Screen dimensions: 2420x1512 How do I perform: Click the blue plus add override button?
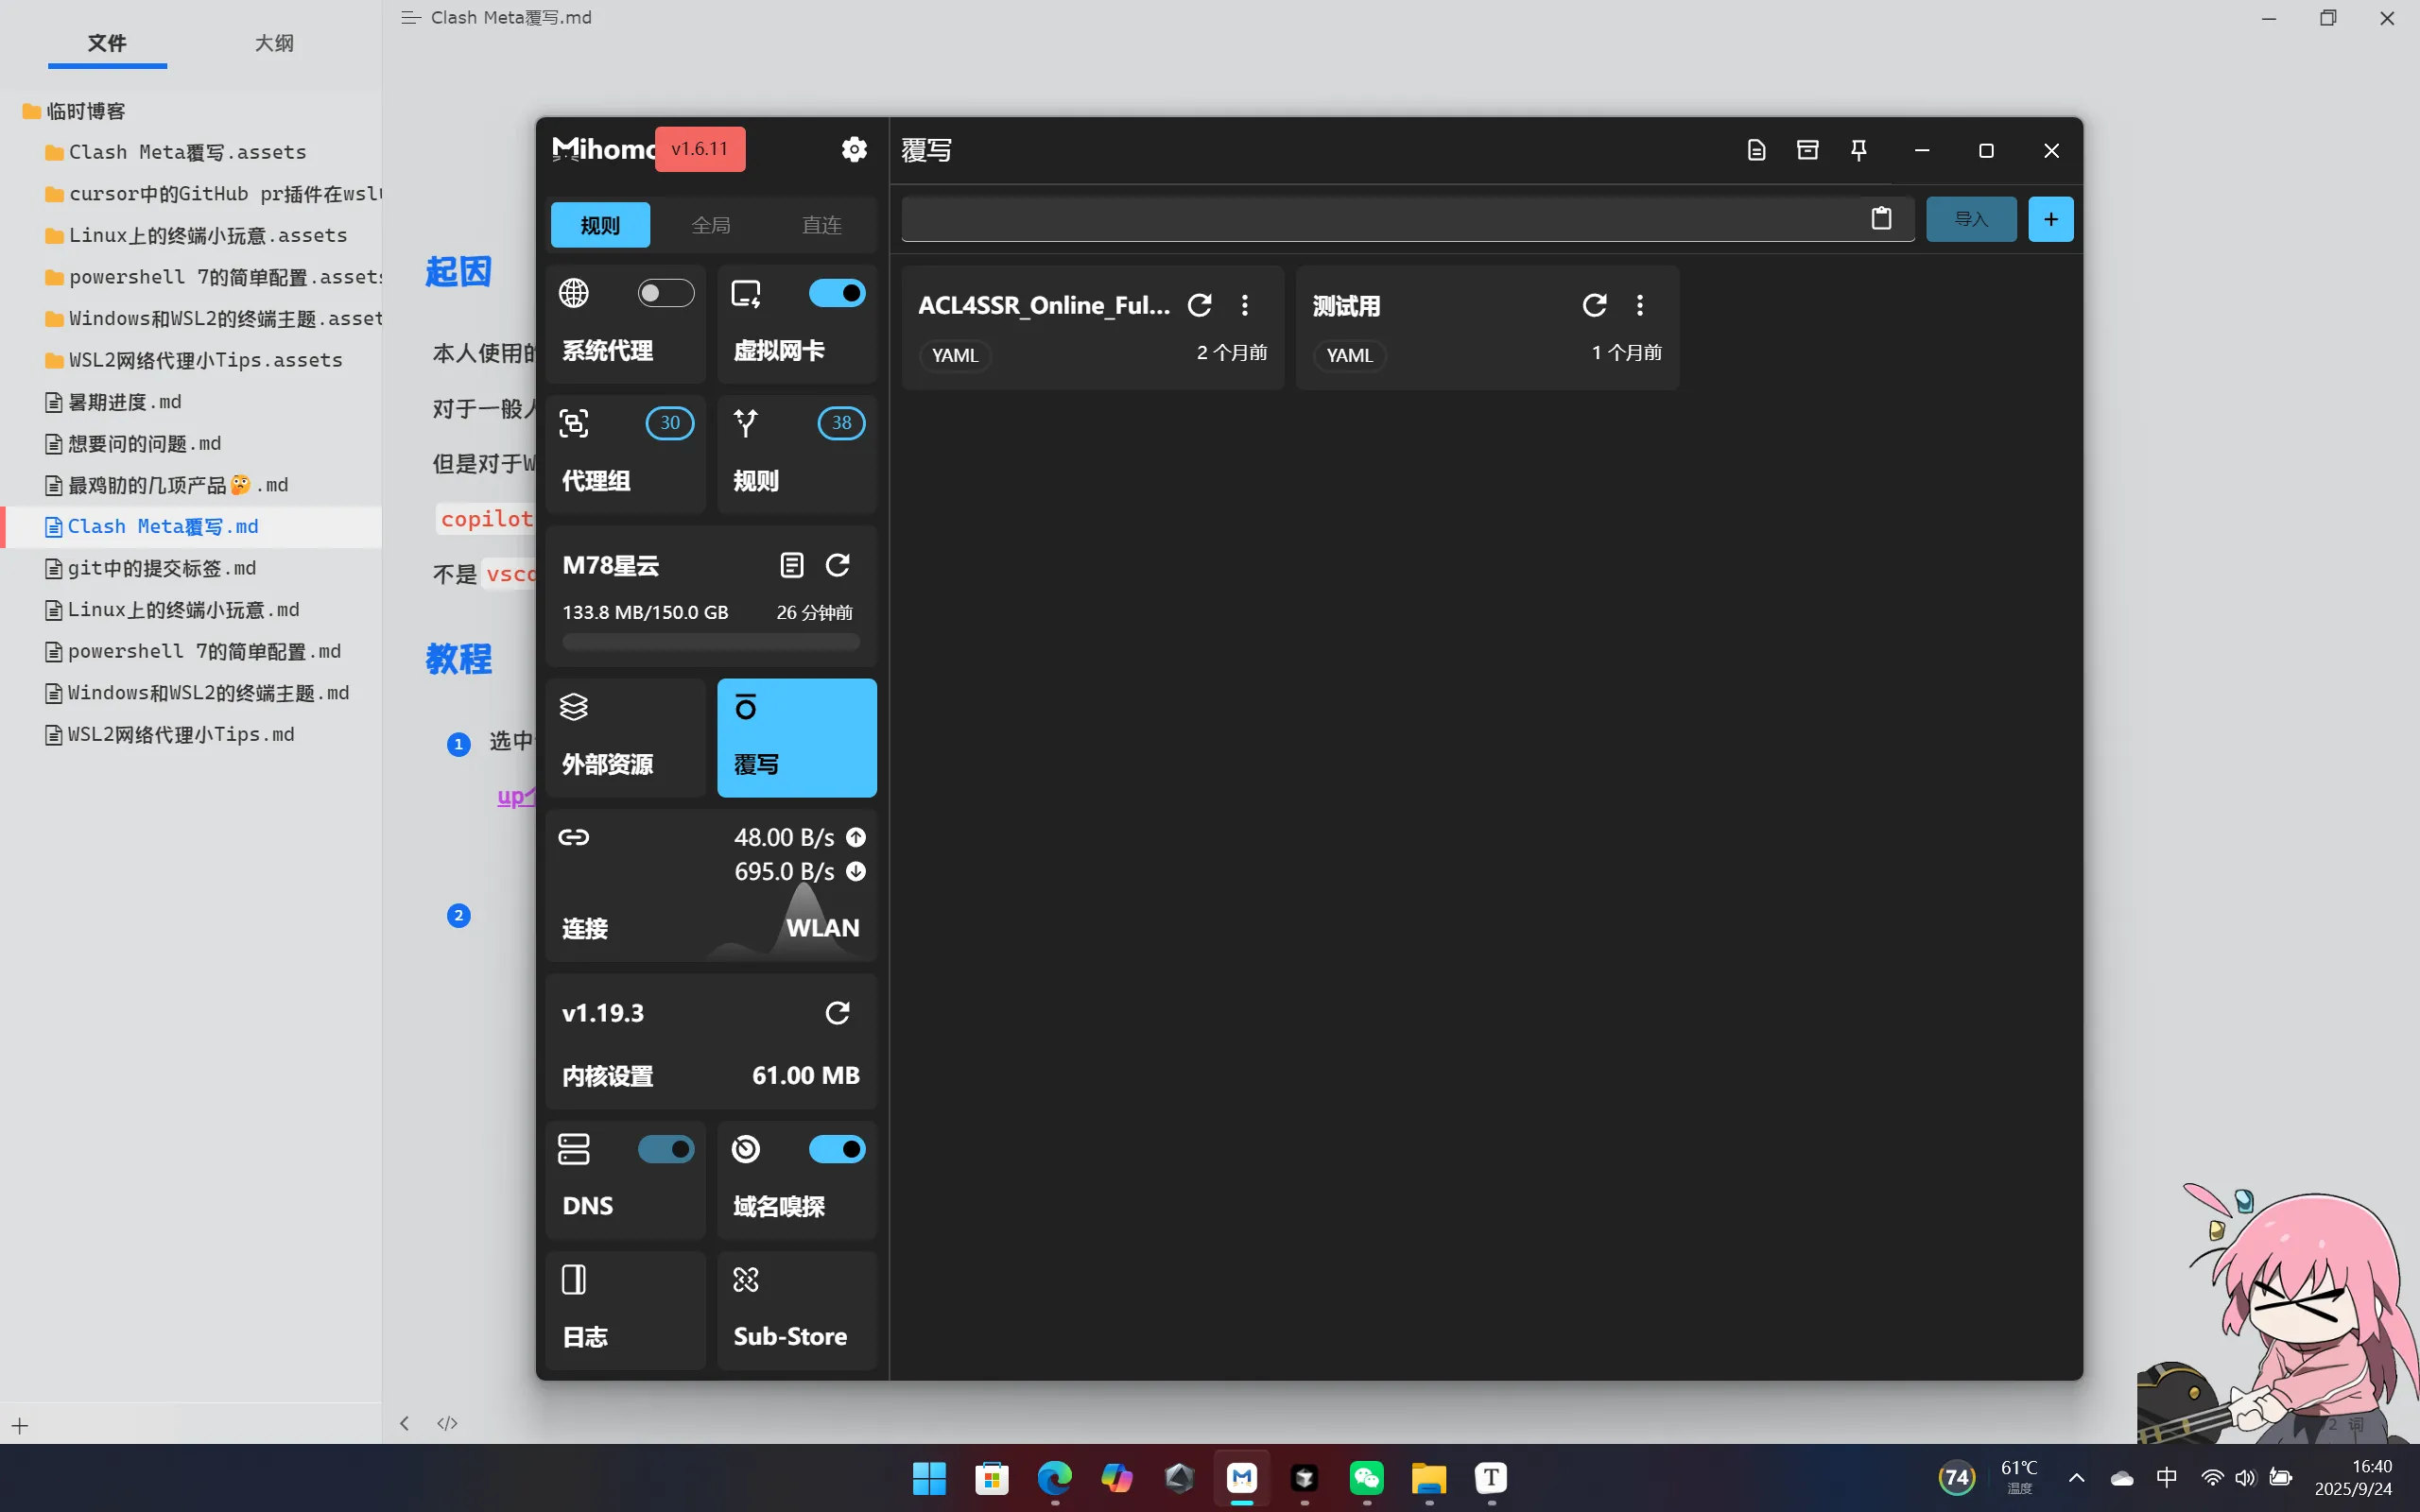tap(2050, 219)
